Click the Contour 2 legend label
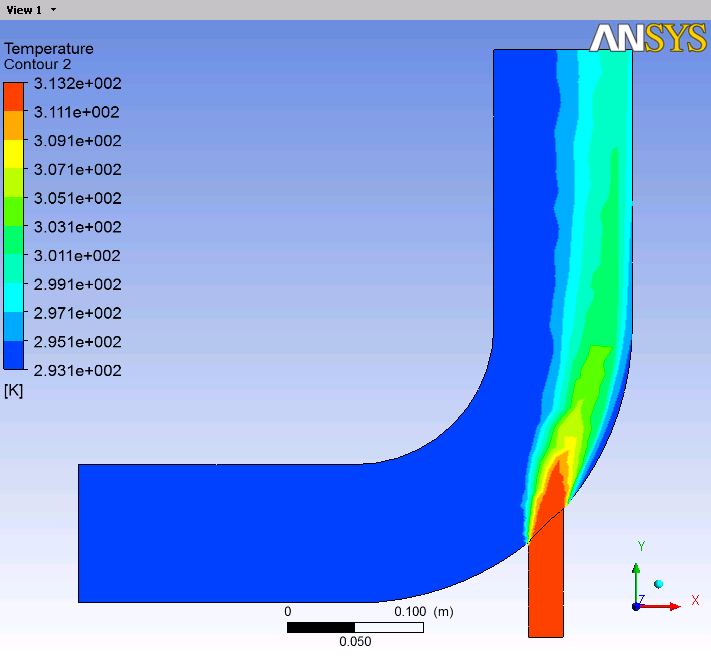The image size is (711, 667). pyautogui.click(x=38, y=64)
